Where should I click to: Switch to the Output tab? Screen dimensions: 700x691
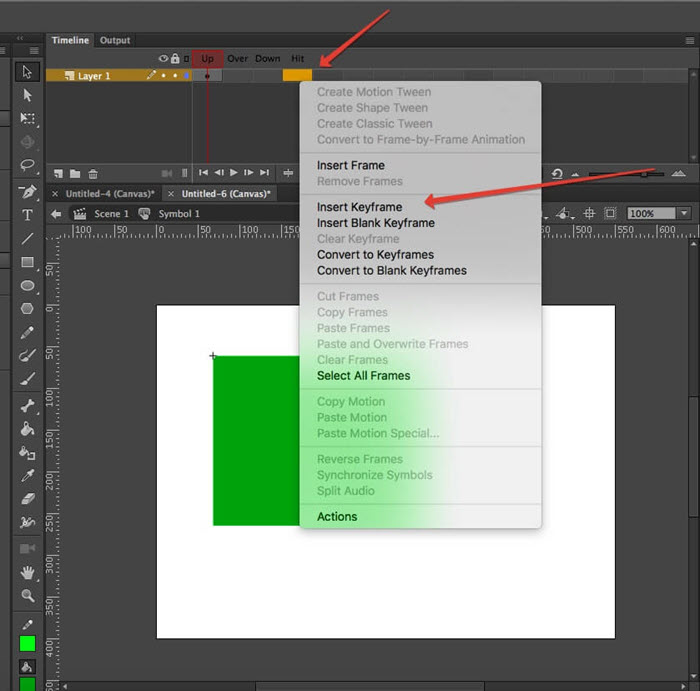click(x=115, y=40)
